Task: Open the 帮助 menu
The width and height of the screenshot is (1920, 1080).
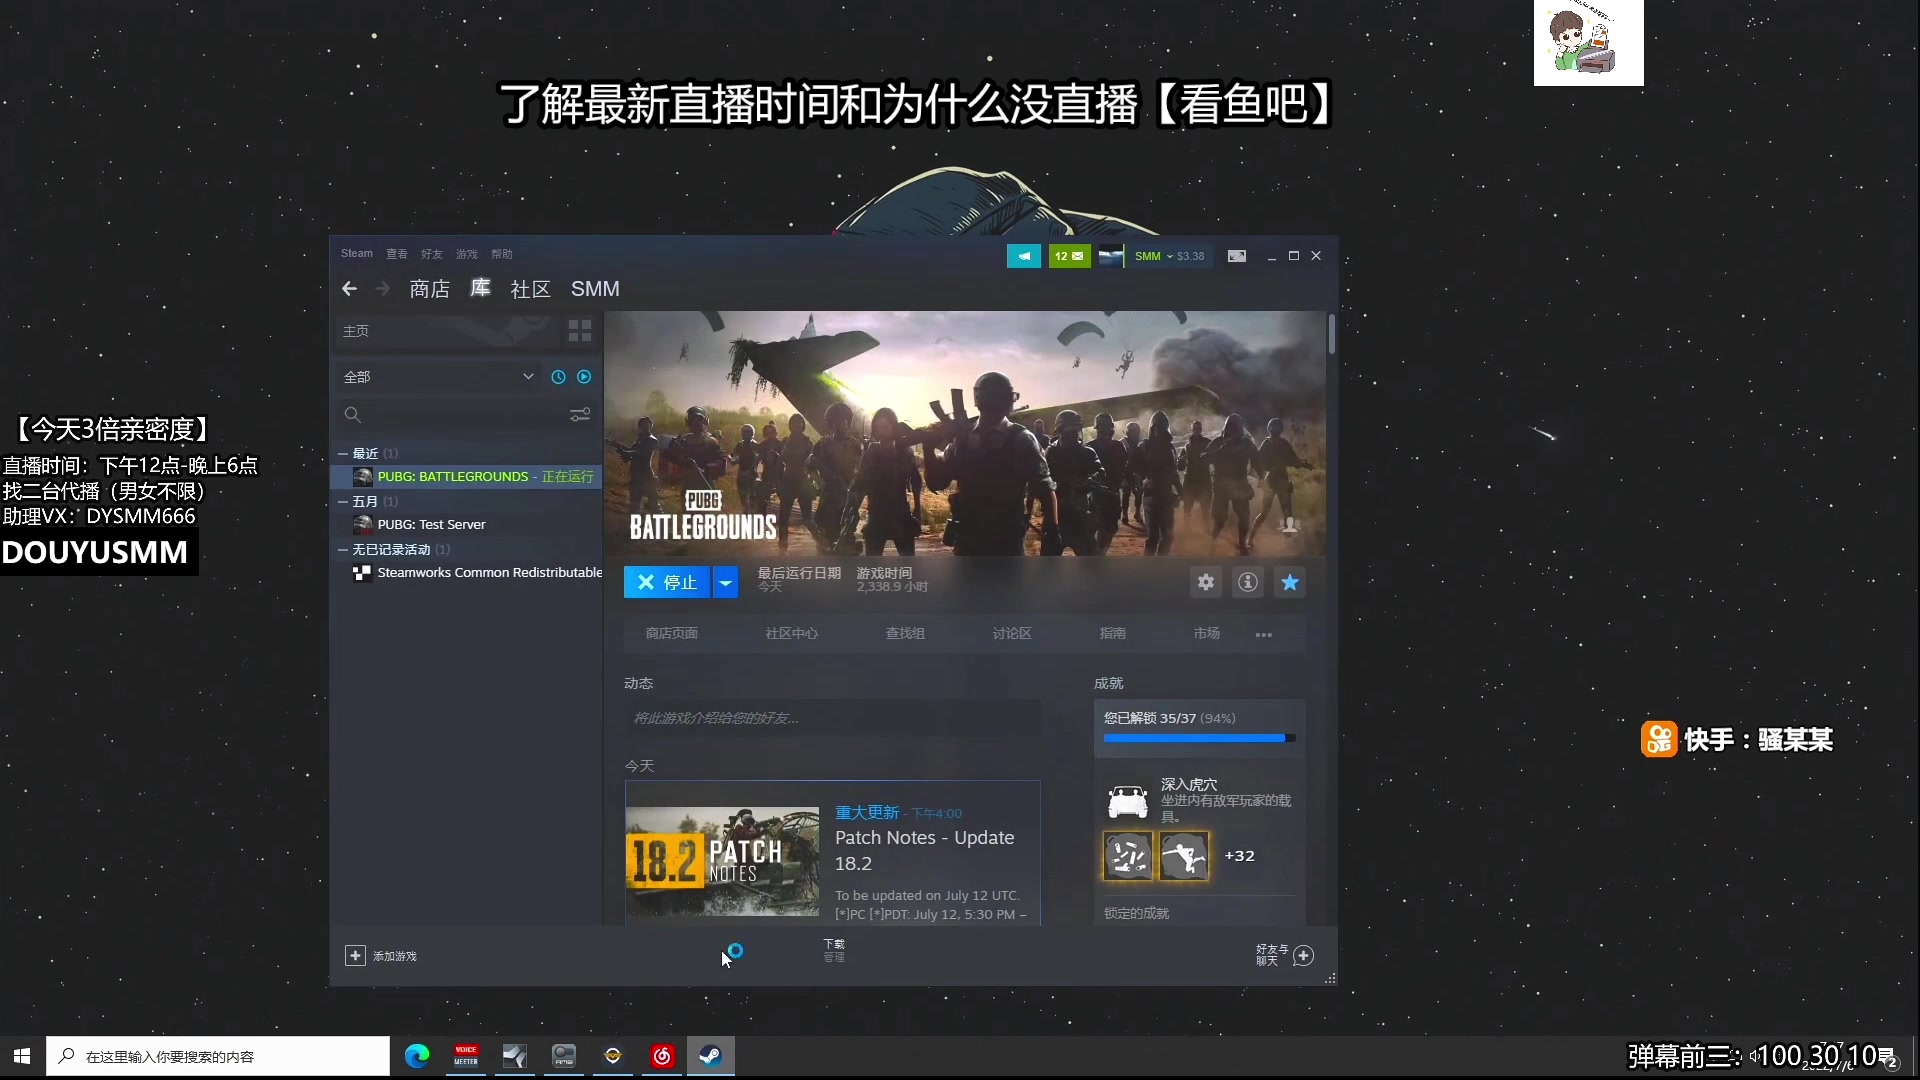Action: [501, 254]
